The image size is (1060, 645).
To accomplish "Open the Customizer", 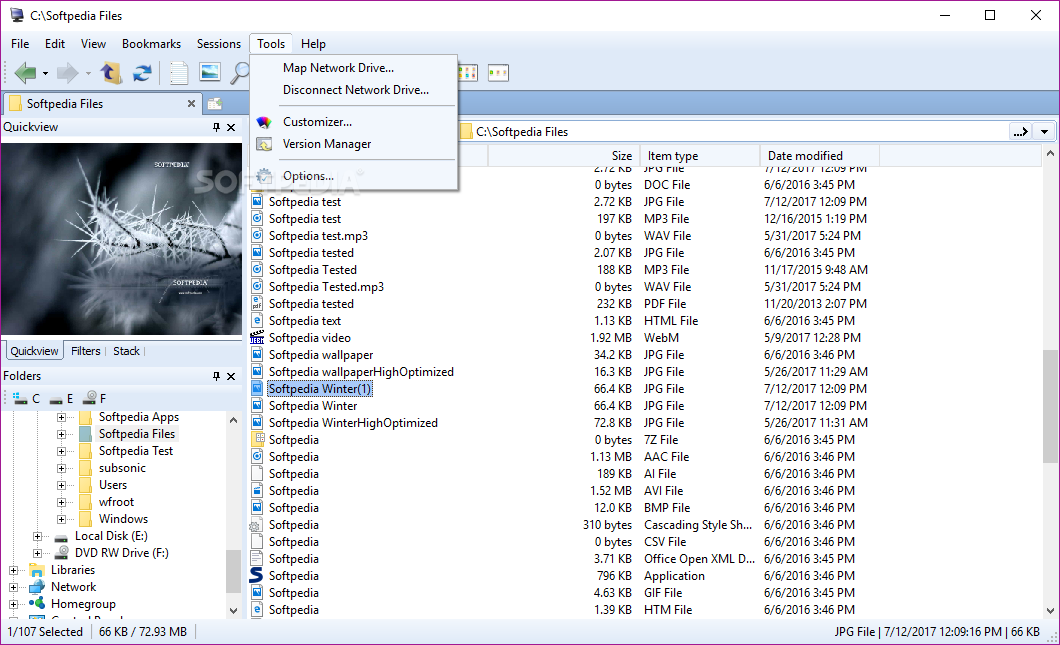I will 318,122.
